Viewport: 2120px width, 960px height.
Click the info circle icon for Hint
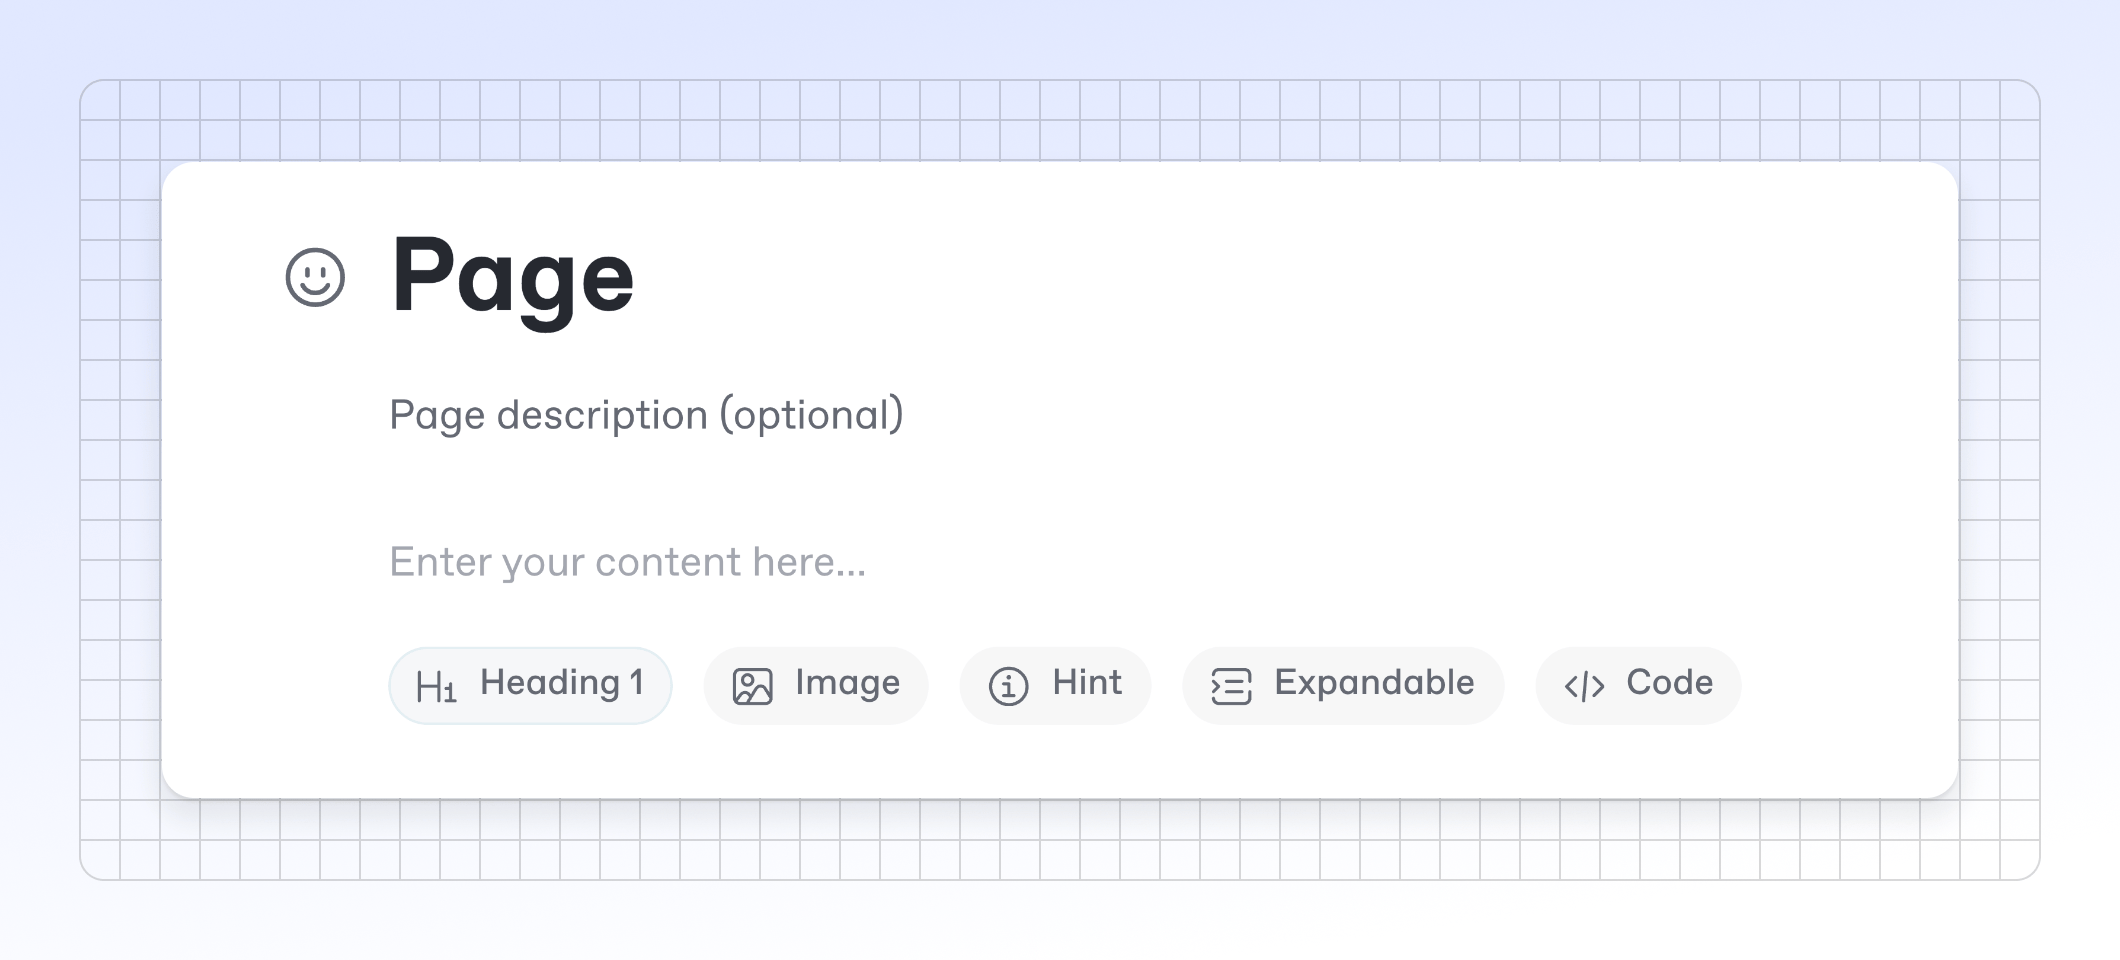(1008, 687)
